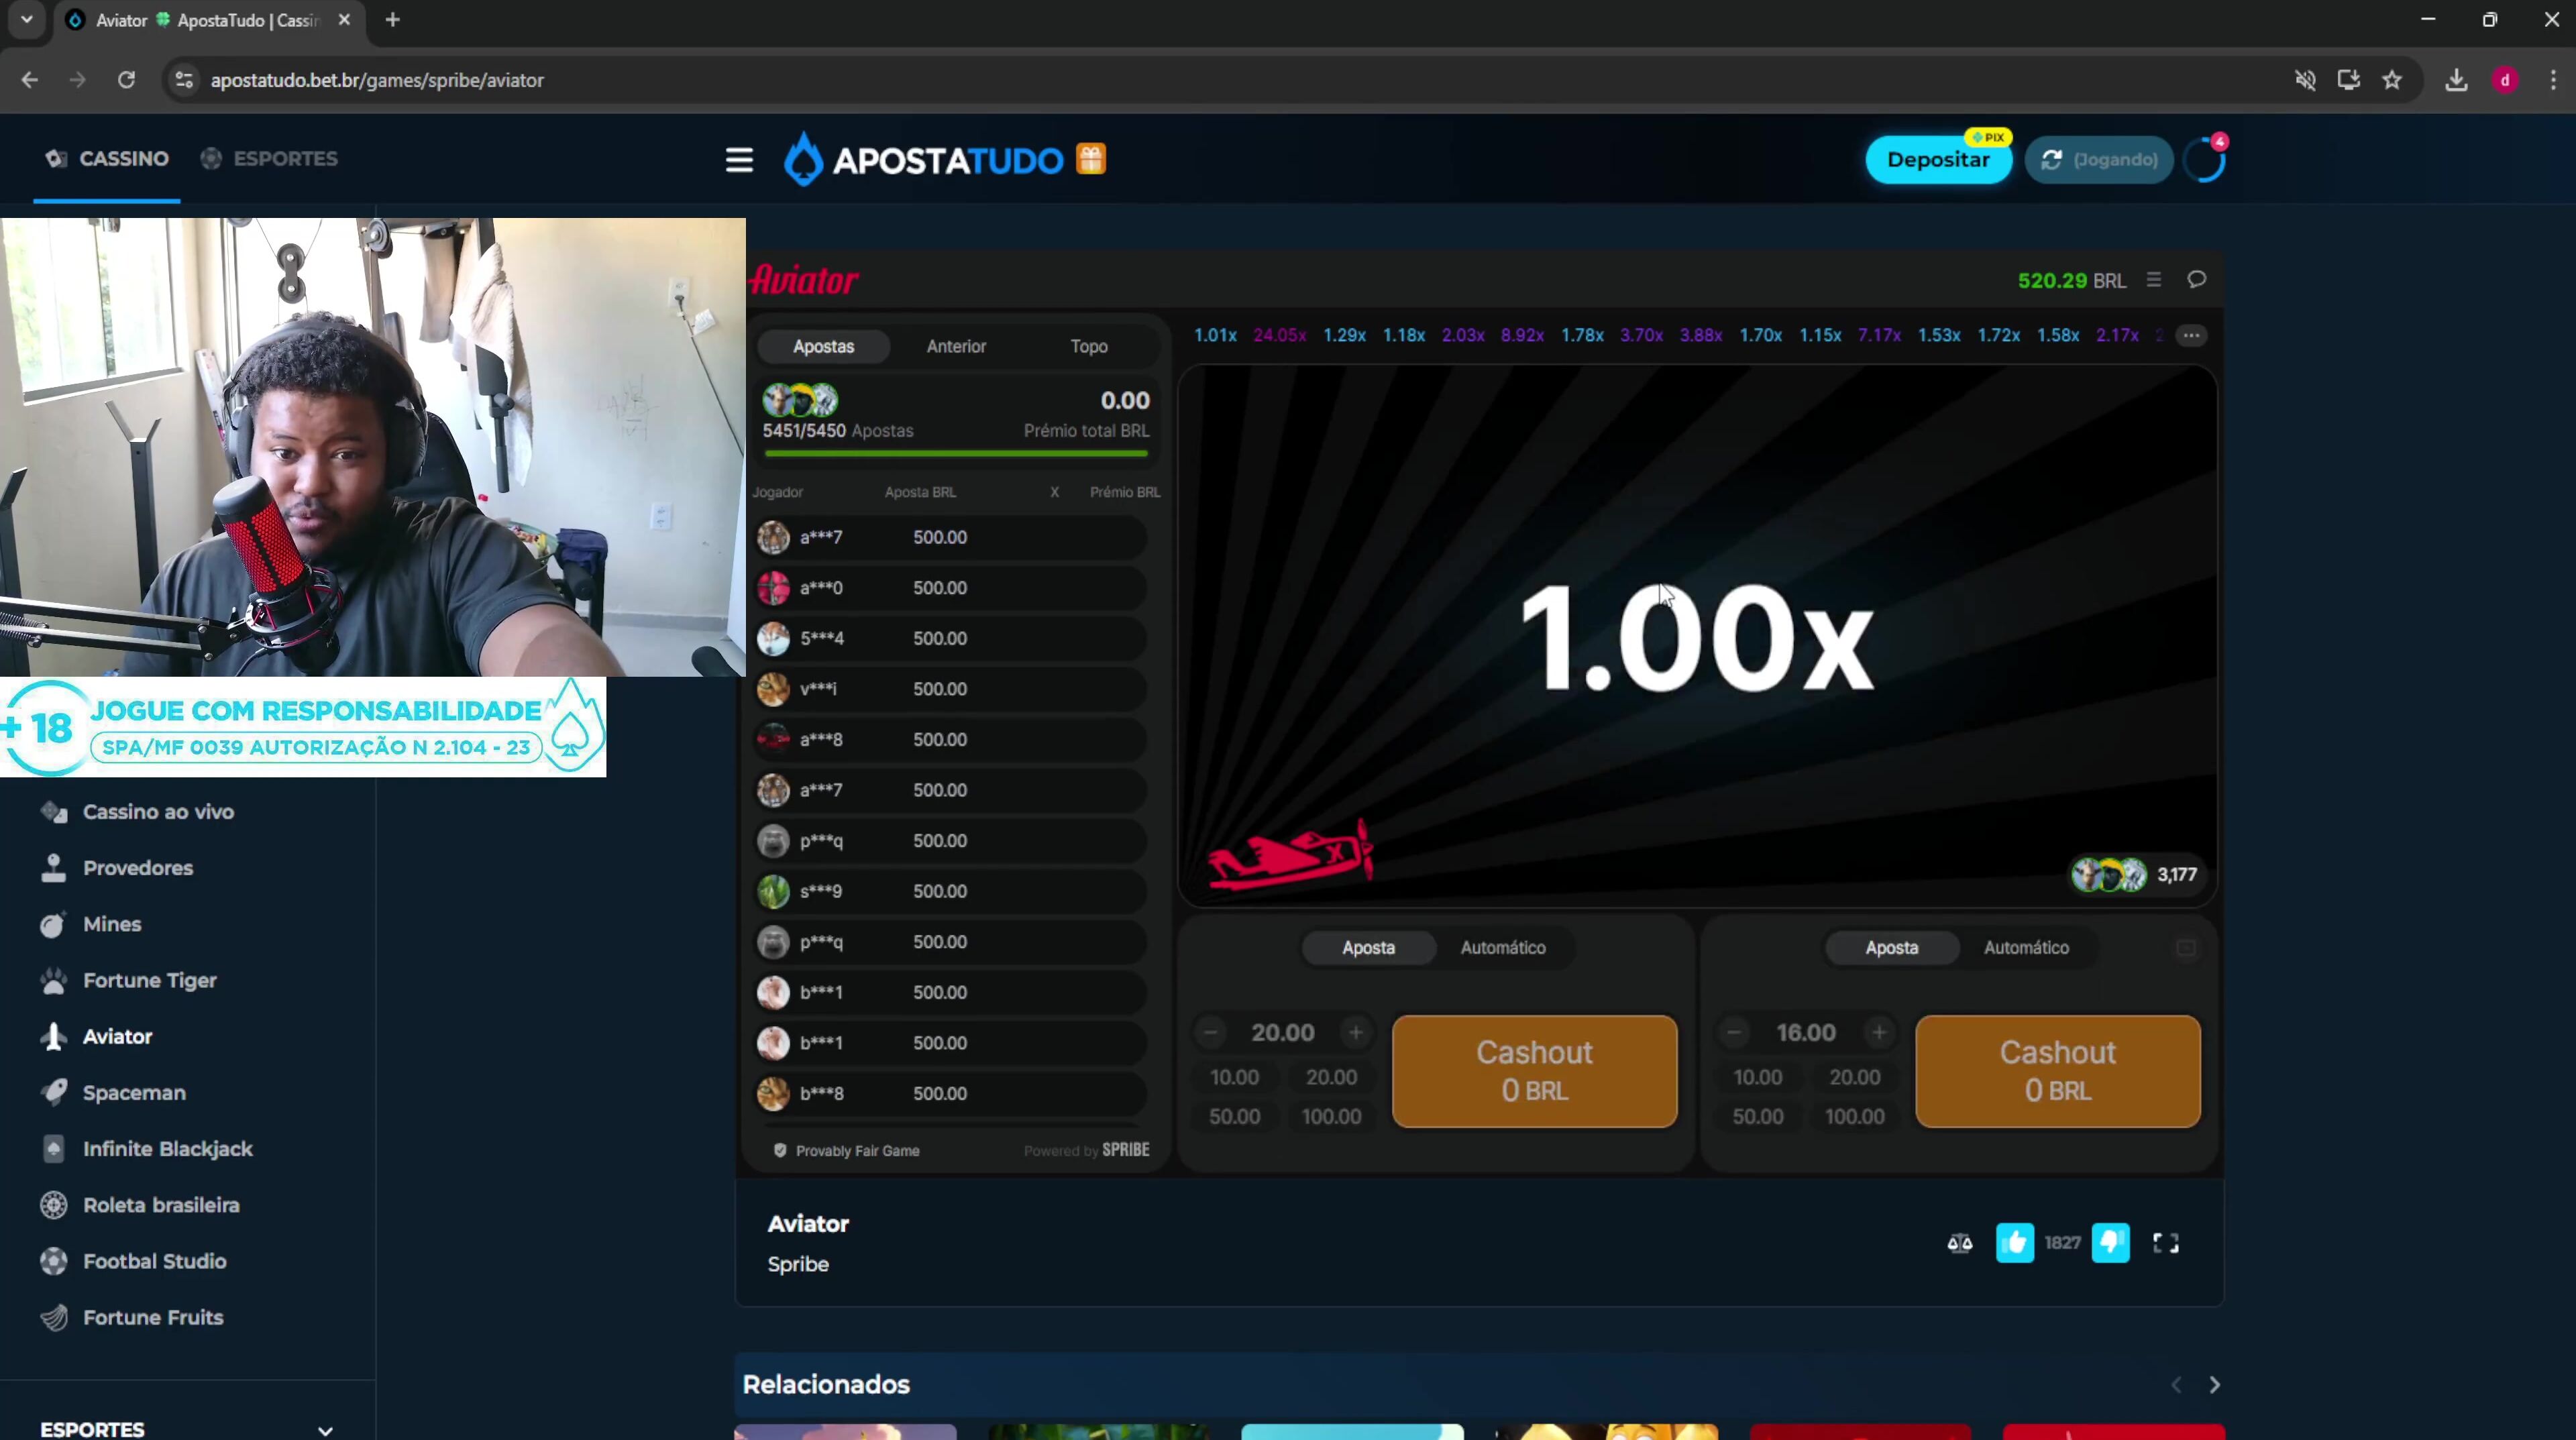The width and height of the screenshot is (2576, 1440).
Task: Open the notifications circle icon with badge
Action: 2206,160
